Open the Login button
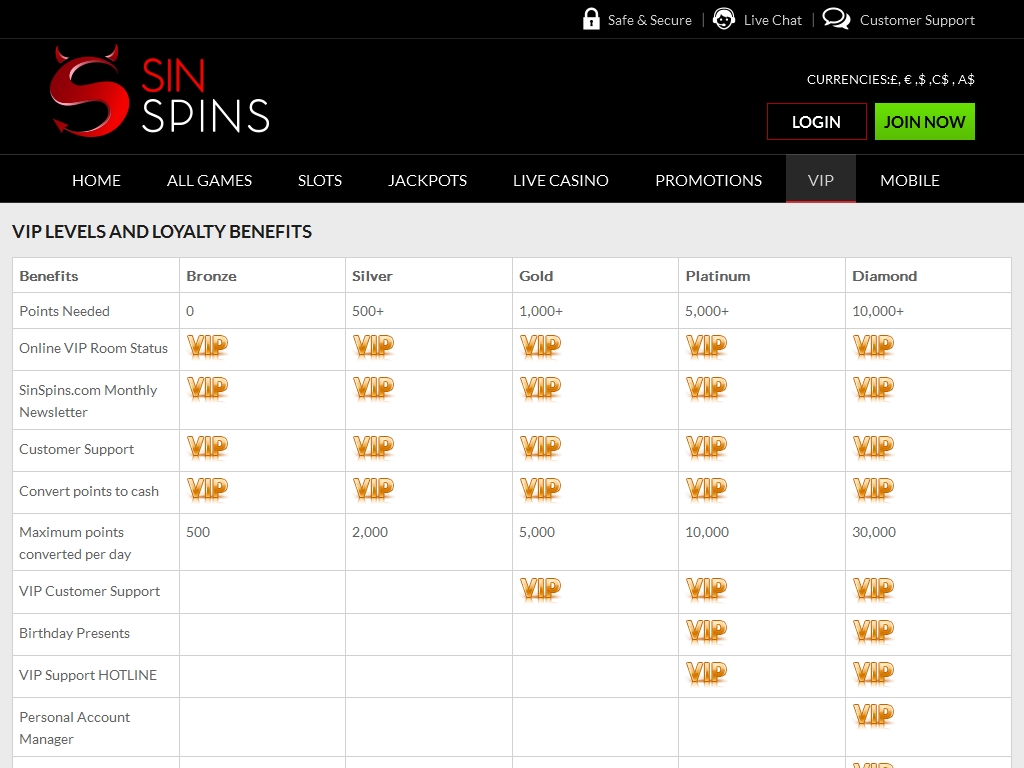This screenshot has height=768, width=1024. tap(816, 122)
